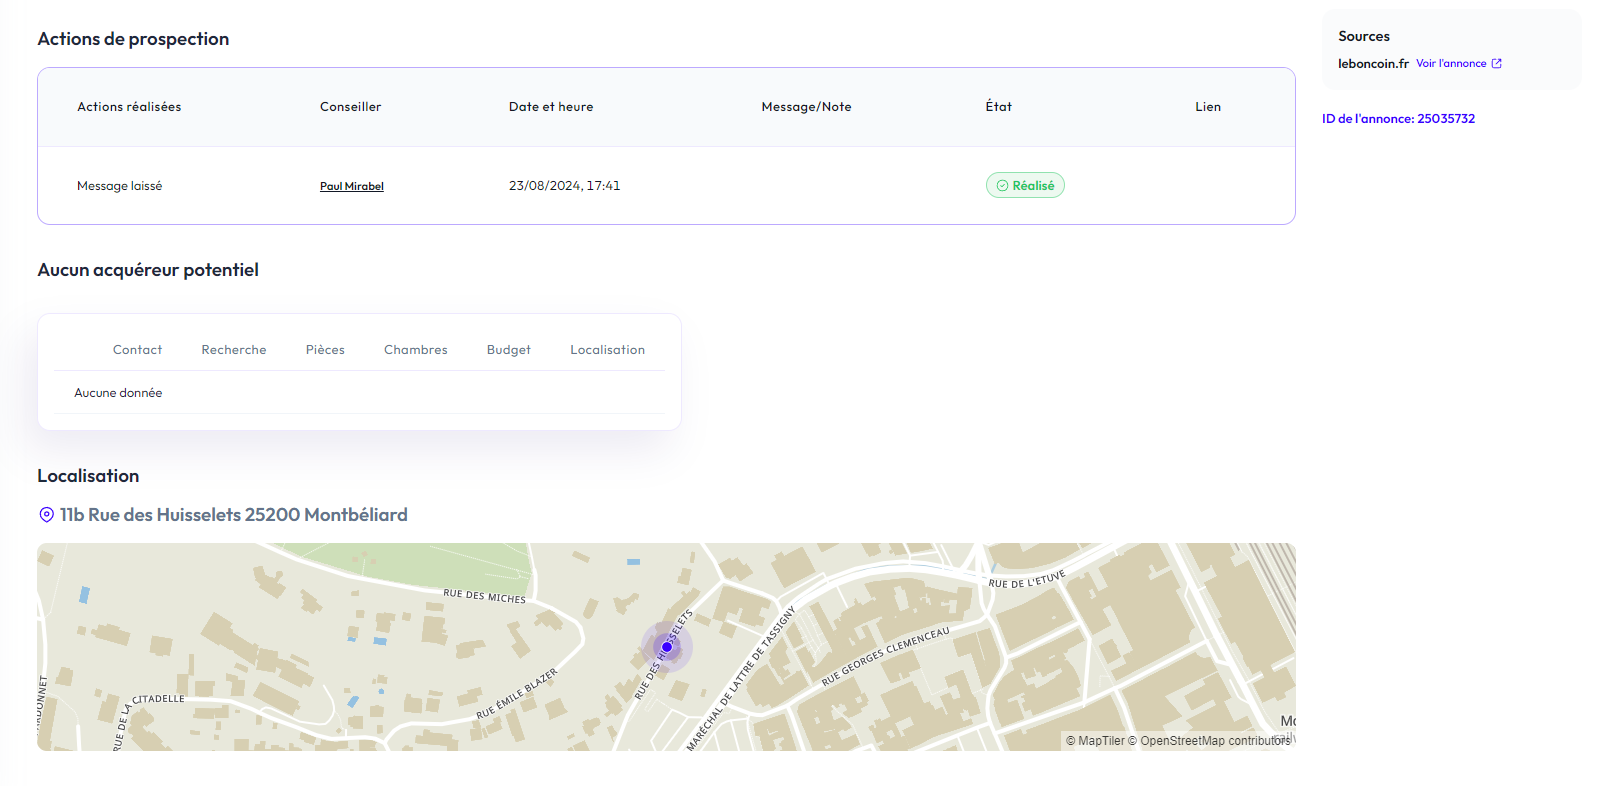Click the external link icon beside Voir l'annonce
Viewport: 1609px width, 786px height.
(x=1496, y=64)
